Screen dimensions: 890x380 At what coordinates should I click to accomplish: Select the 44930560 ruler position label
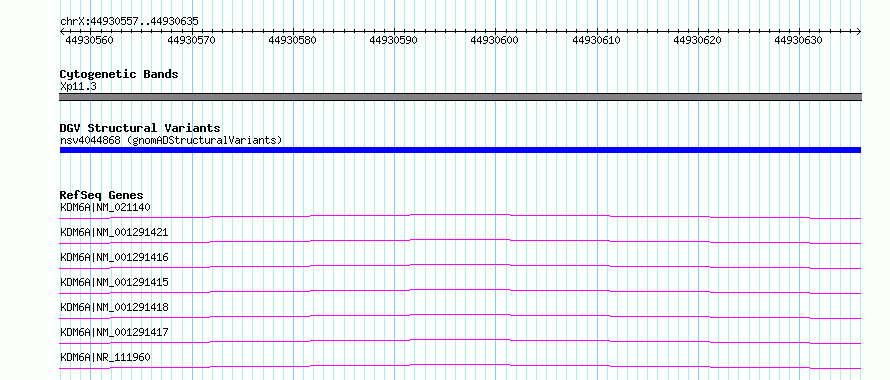point(89,40)
